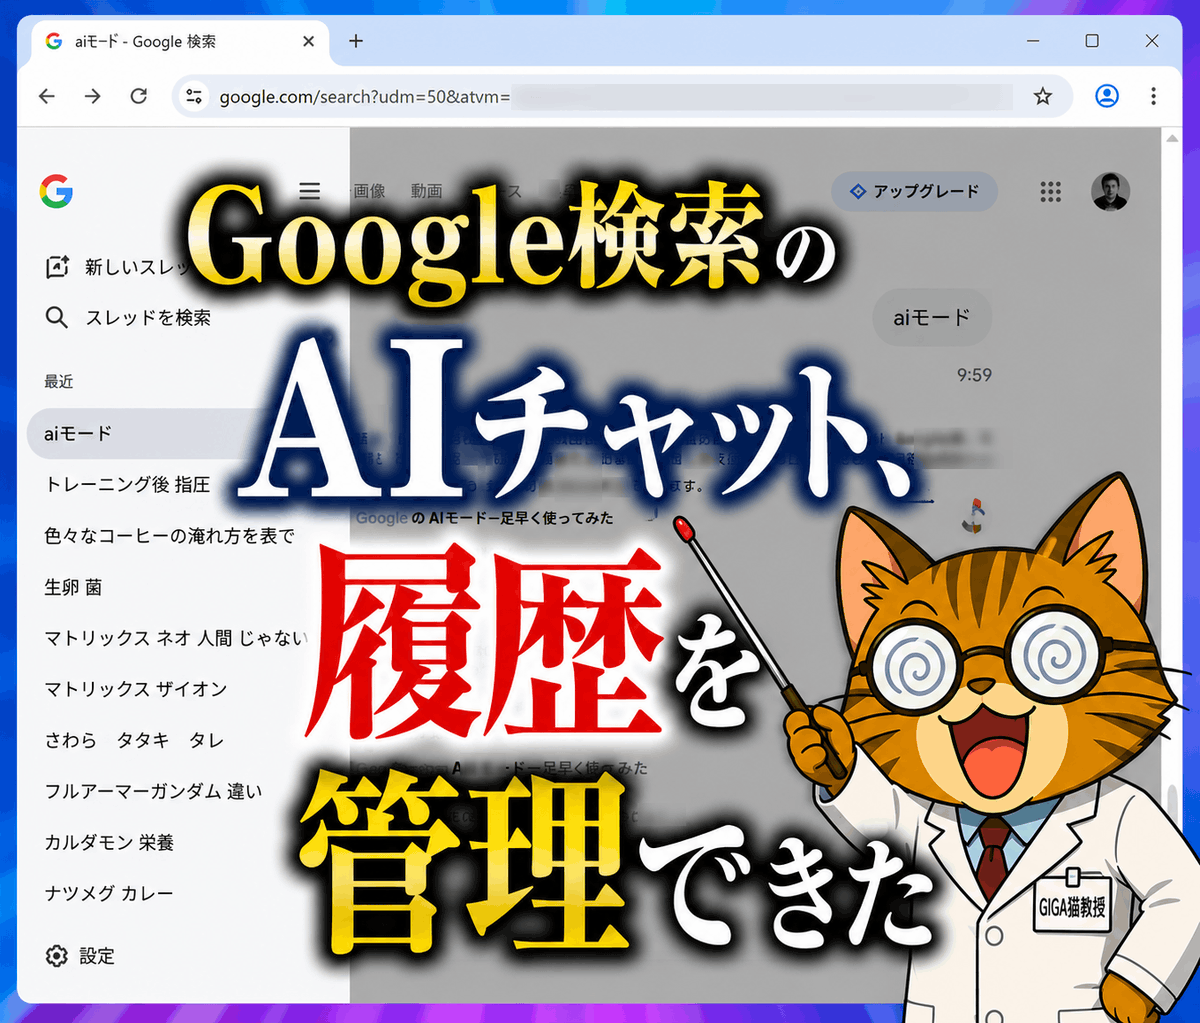Close the aiモード Google 検索 tab
Screen dimensions: 1200x1023
[309, 41]
